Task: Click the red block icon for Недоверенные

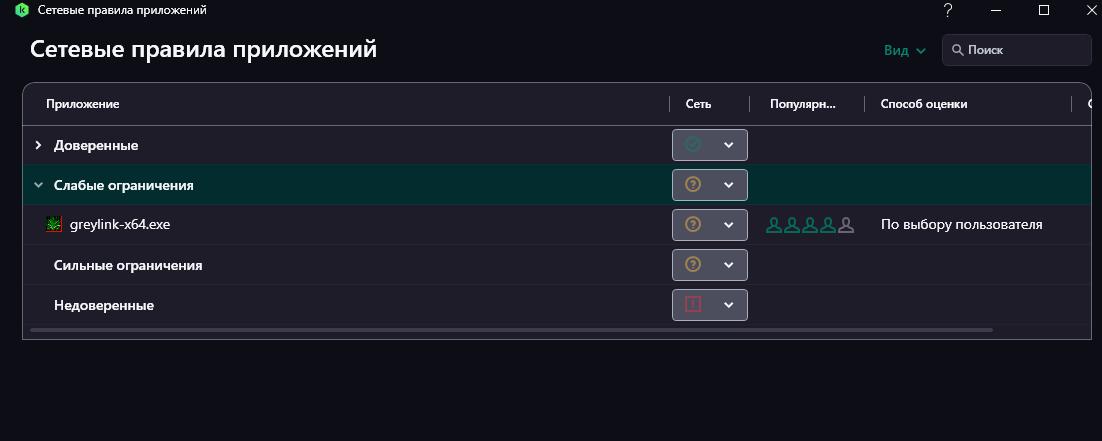Action: (x=693, y=305)
